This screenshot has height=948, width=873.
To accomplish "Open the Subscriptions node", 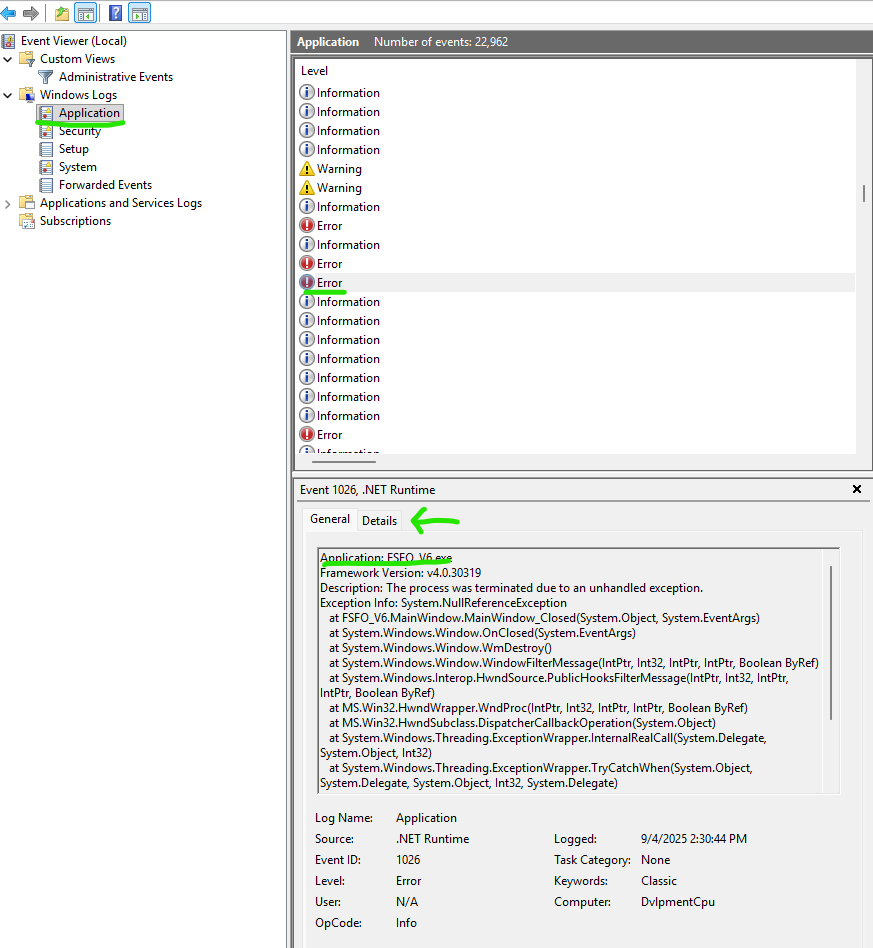I will point(75,221).
